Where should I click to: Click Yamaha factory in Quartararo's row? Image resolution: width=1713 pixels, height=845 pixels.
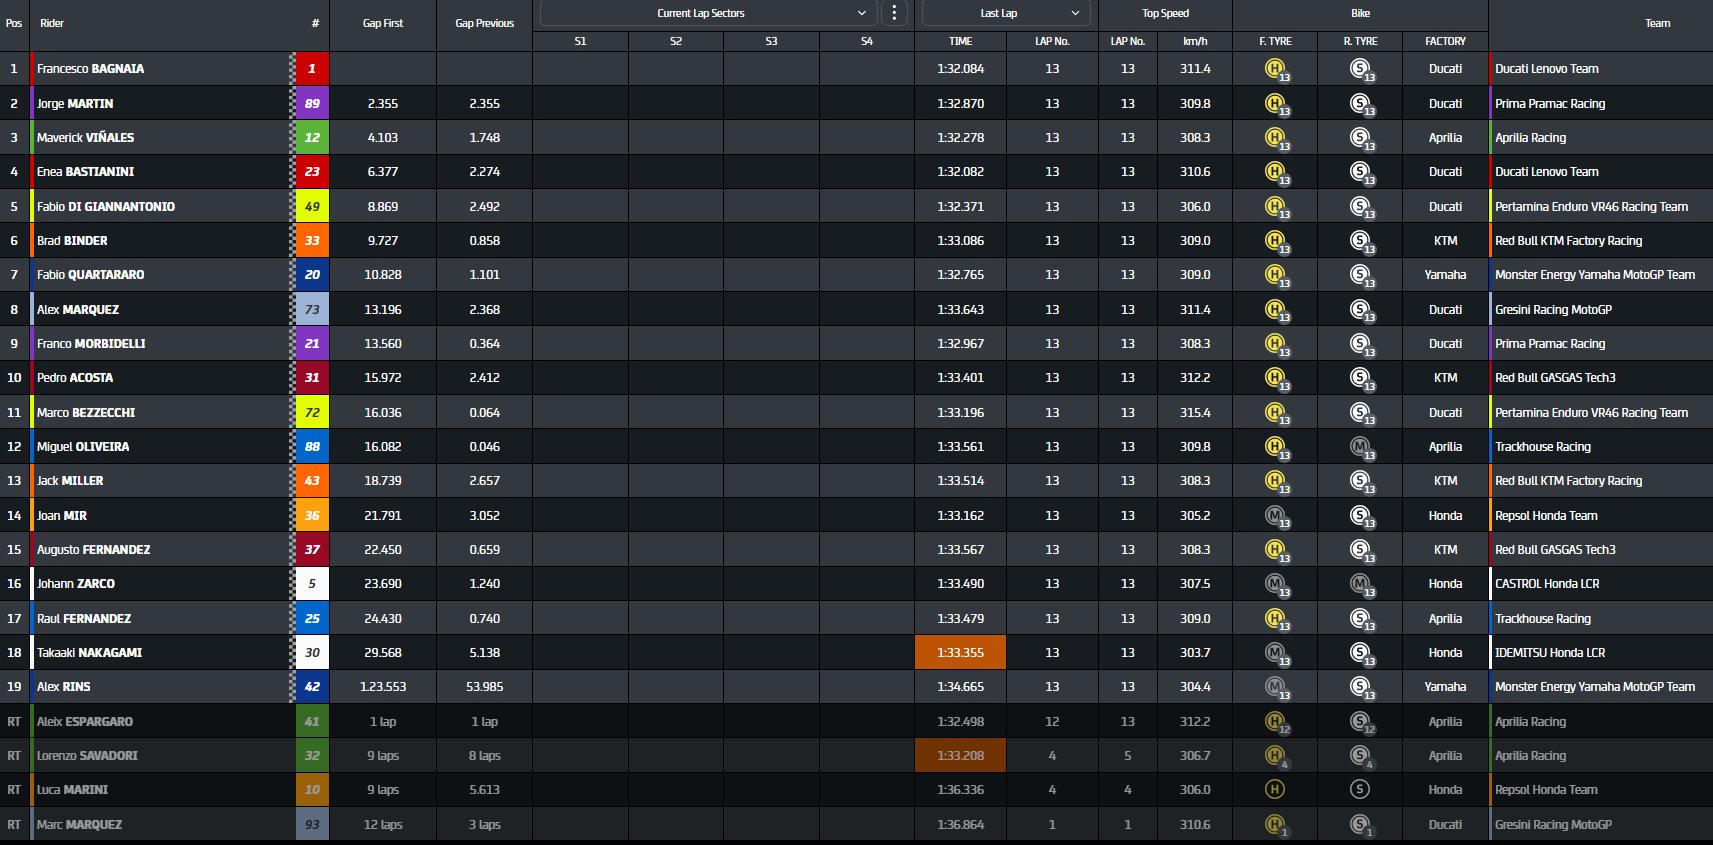1445,274
